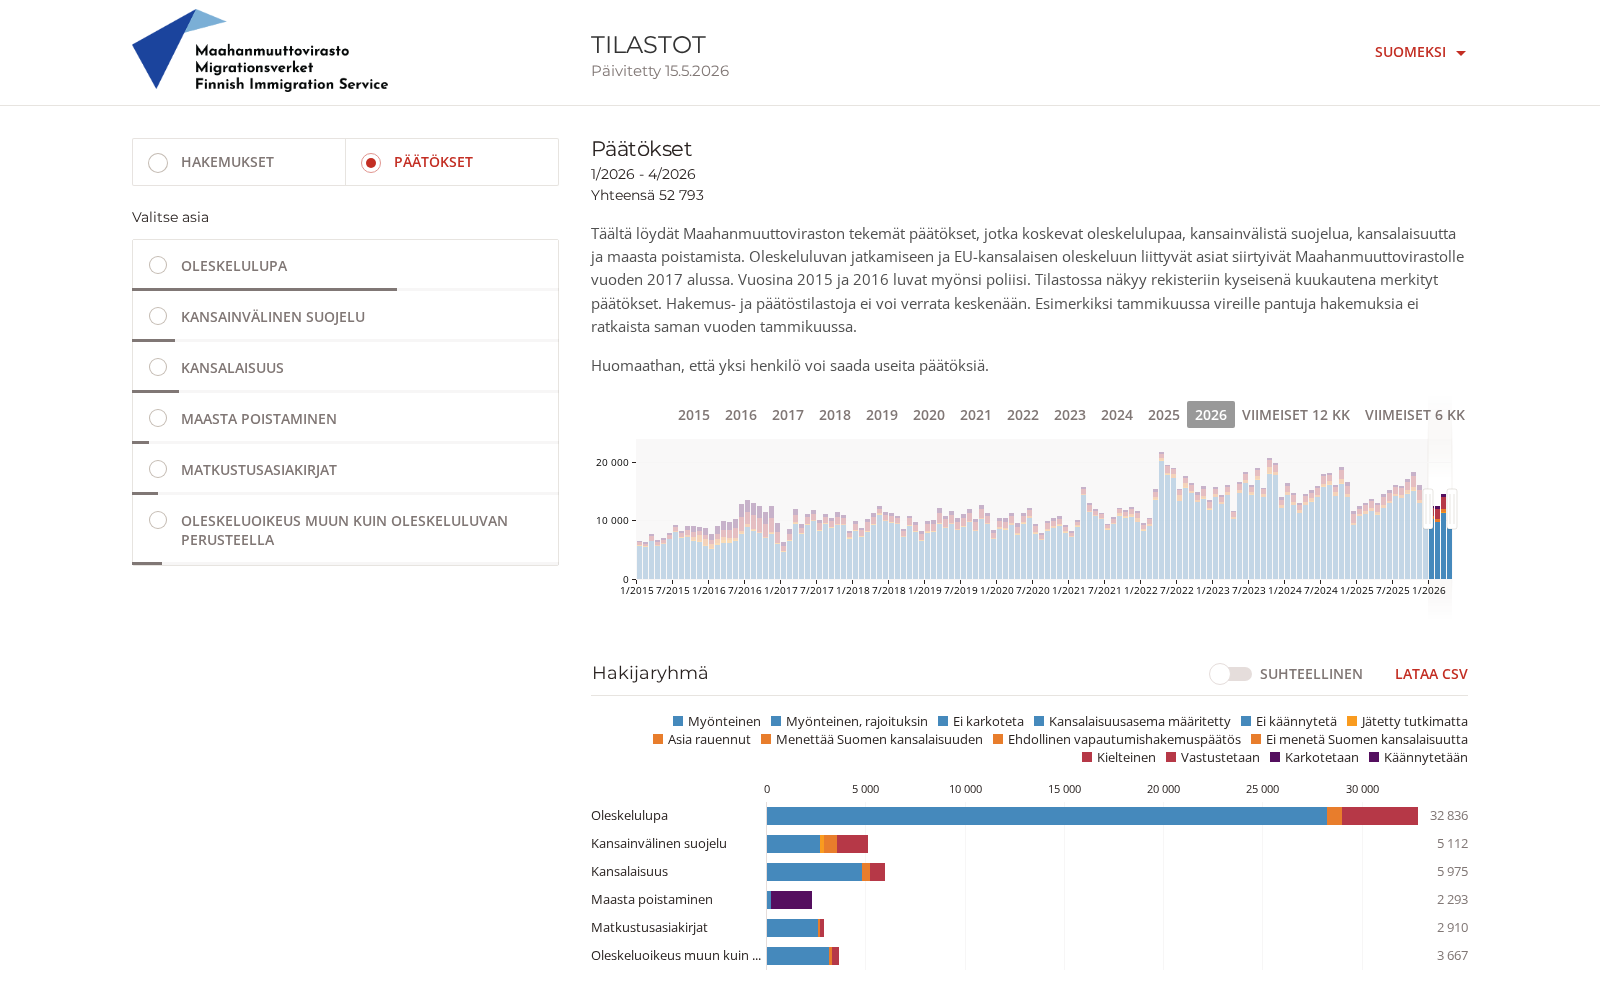Toggle the SUHTEELLINEN switch

pyautogui.click(x=1230, y=674)
